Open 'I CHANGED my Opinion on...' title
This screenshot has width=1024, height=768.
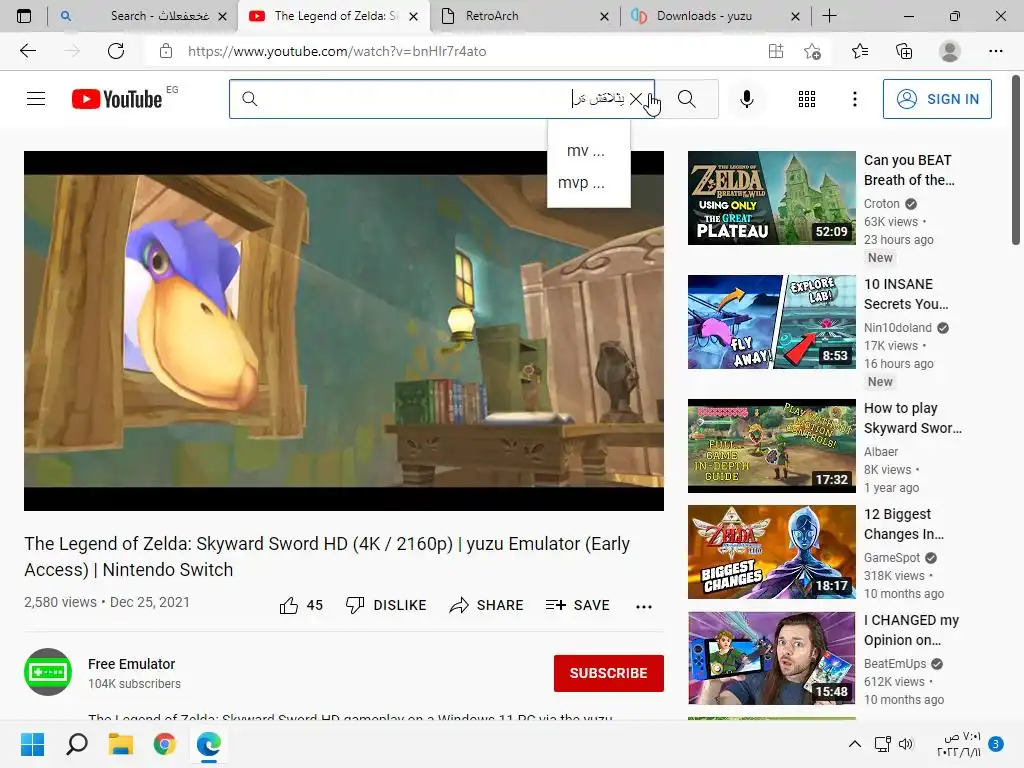911,630
